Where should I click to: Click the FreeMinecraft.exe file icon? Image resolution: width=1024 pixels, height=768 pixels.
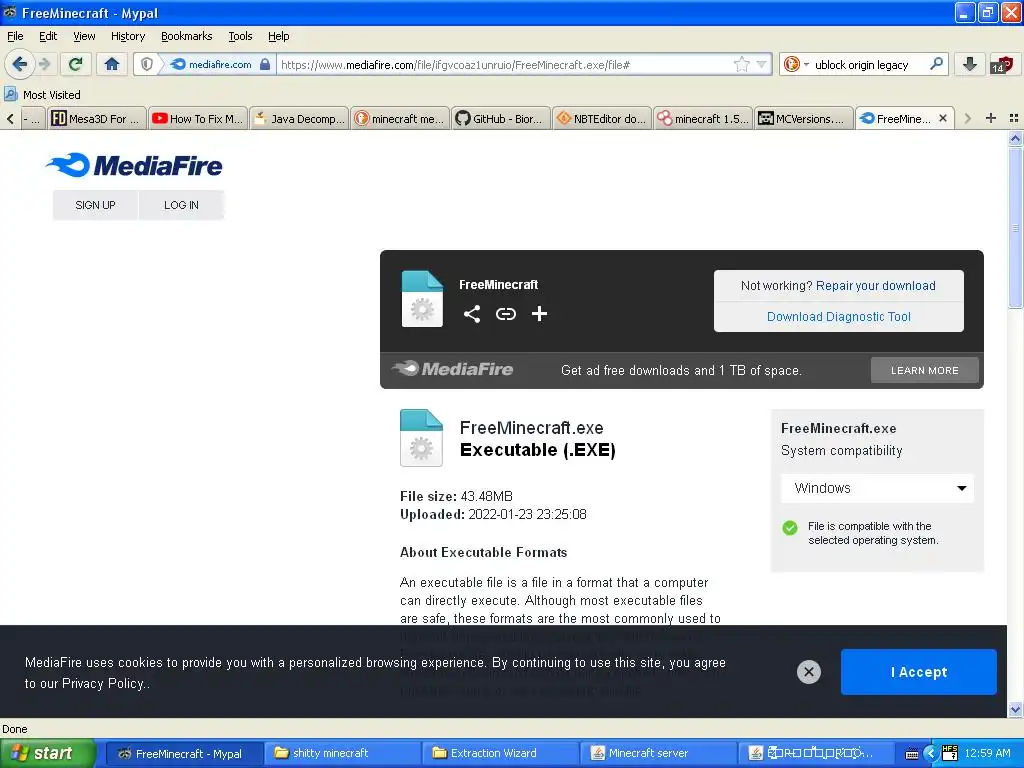point(421,438)
